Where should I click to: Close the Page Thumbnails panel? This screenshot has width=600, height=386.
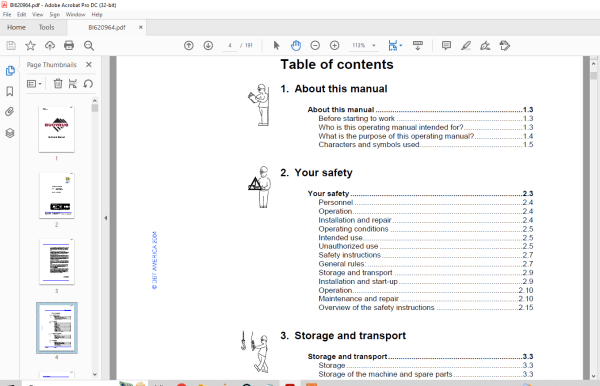(89, 64)
